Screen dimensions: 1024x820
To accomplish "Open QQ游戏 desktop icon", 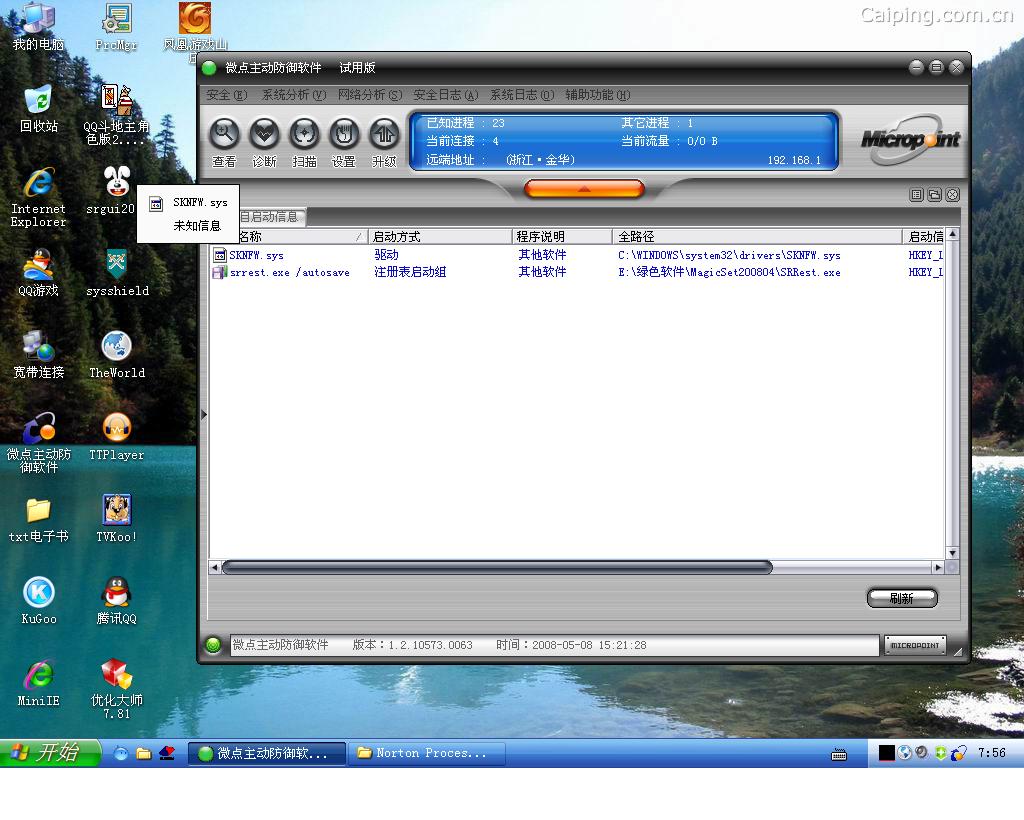I will (39, 273).
